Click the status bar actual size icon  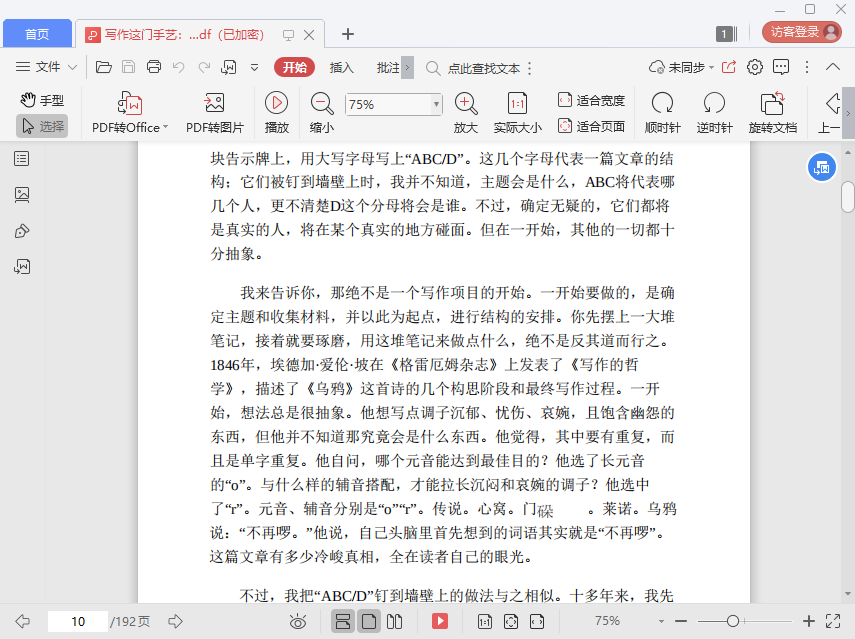(x=485, y=621)
